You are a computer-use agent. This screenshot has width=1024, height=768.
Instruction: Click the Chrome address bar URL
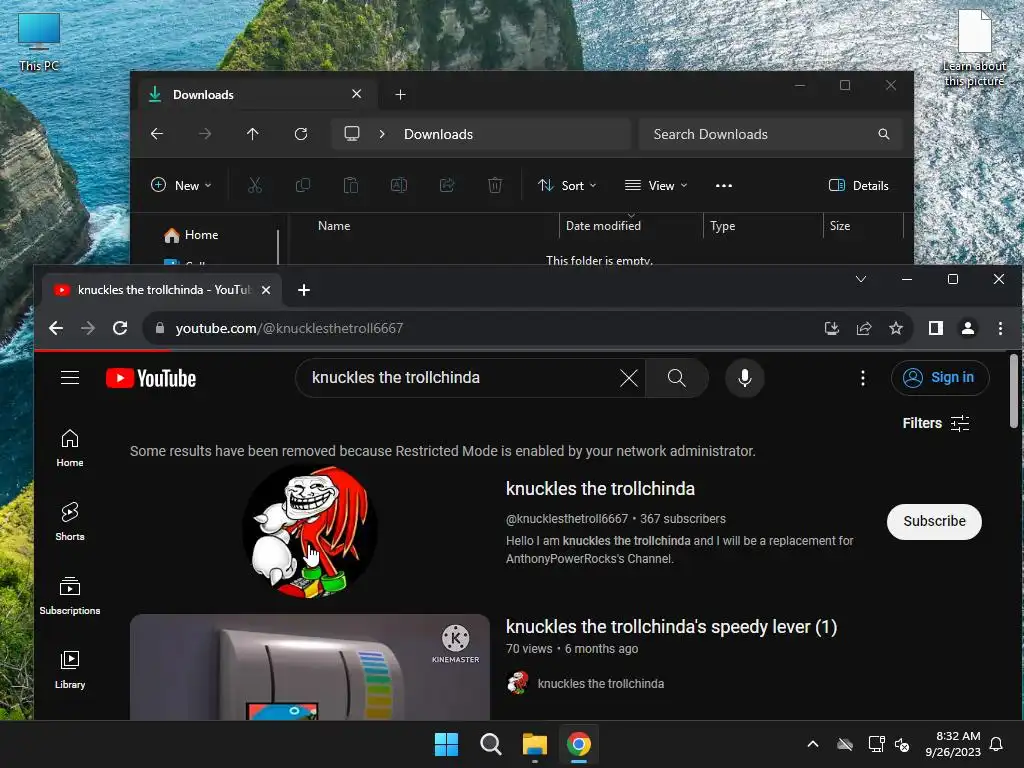tap(289, 328)
